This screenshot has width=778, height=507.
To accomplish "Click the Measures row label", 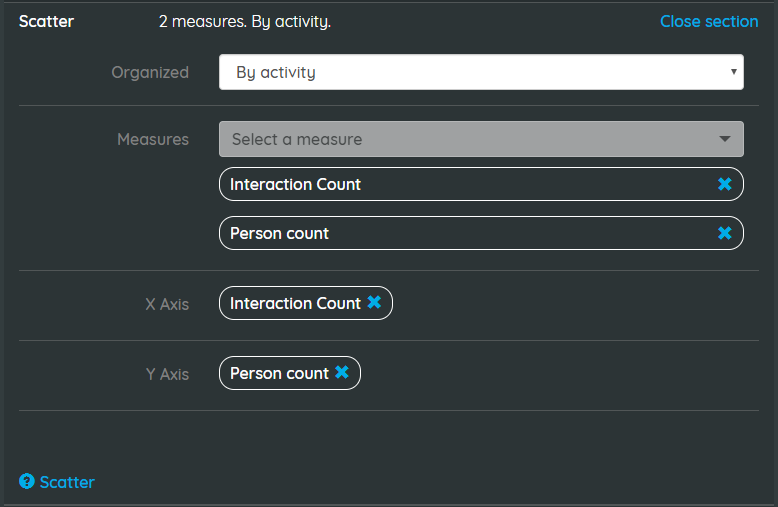I will pyautogui.click(x=153, y=139).
